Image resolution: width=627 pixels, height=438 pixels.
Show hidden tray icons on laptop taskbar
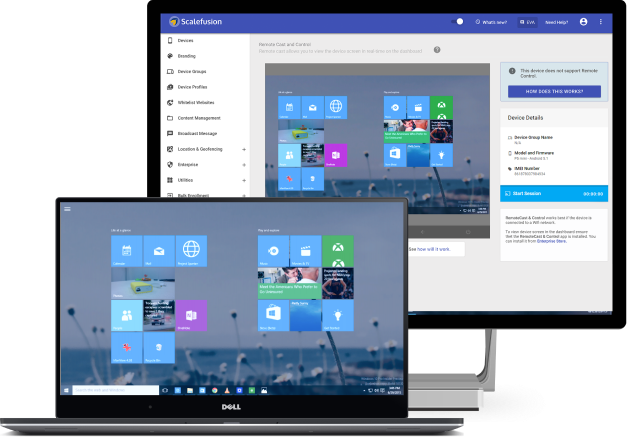(364, 390)
